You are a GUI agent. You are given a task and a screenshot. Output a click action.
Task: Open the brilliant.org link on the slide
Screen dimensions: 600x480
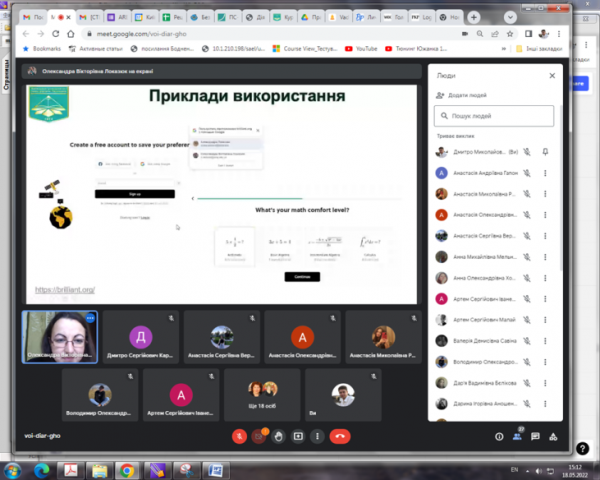65,290
